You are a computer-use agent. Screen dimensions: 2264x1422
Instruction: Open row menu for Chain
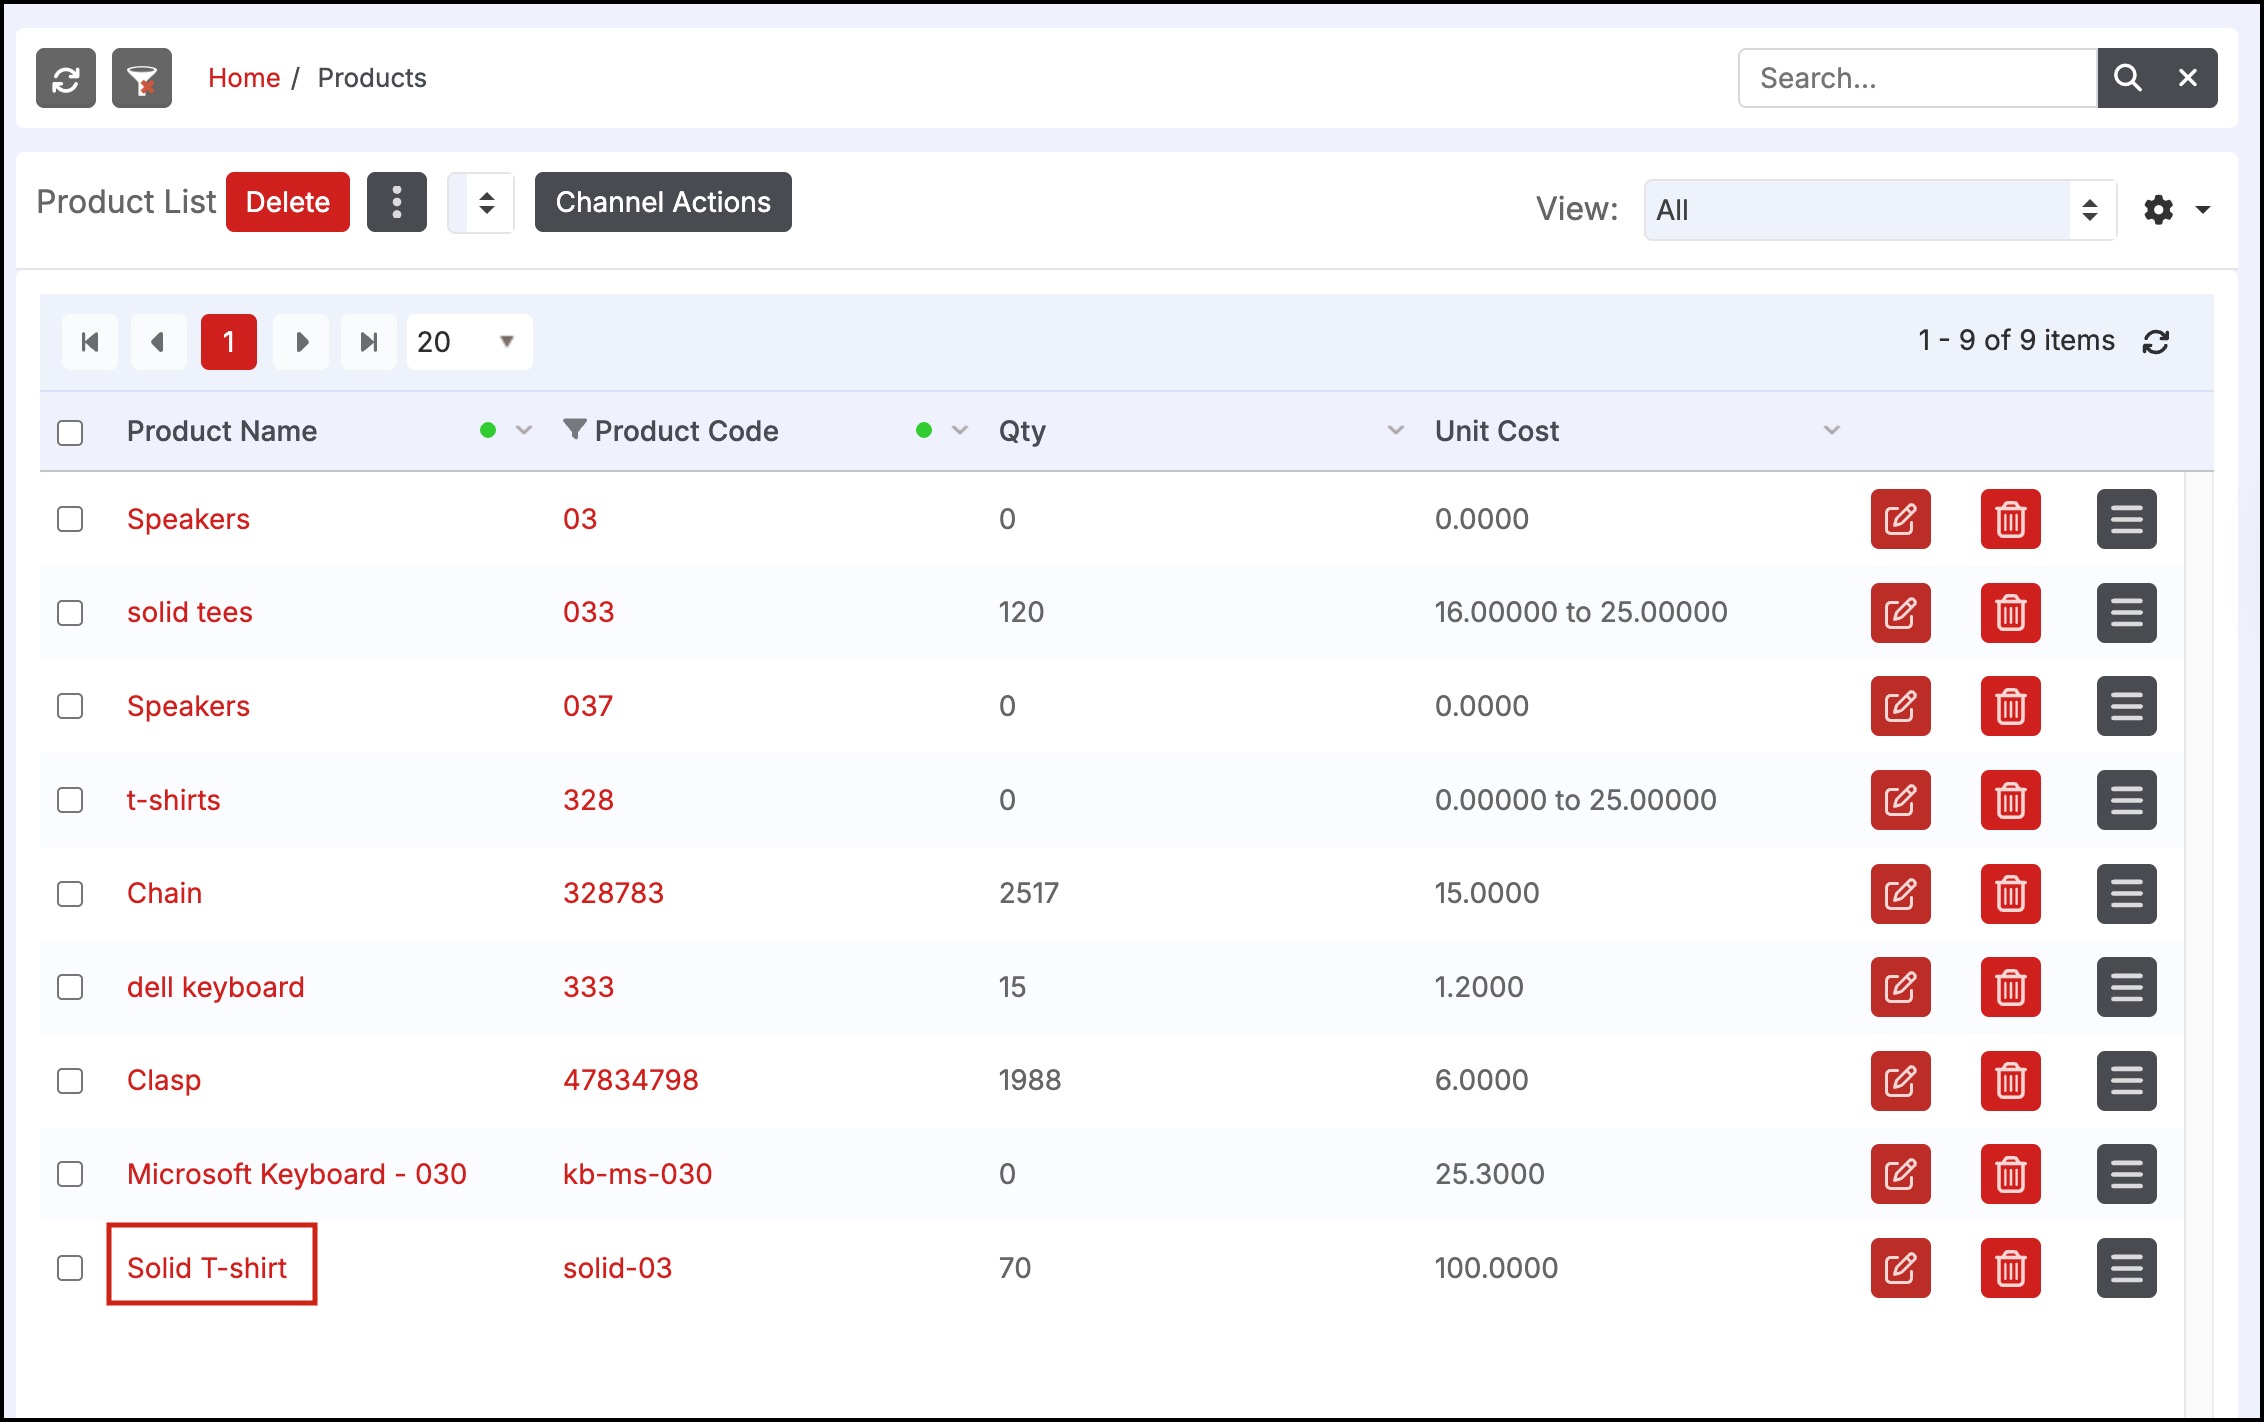point(2127,894)
